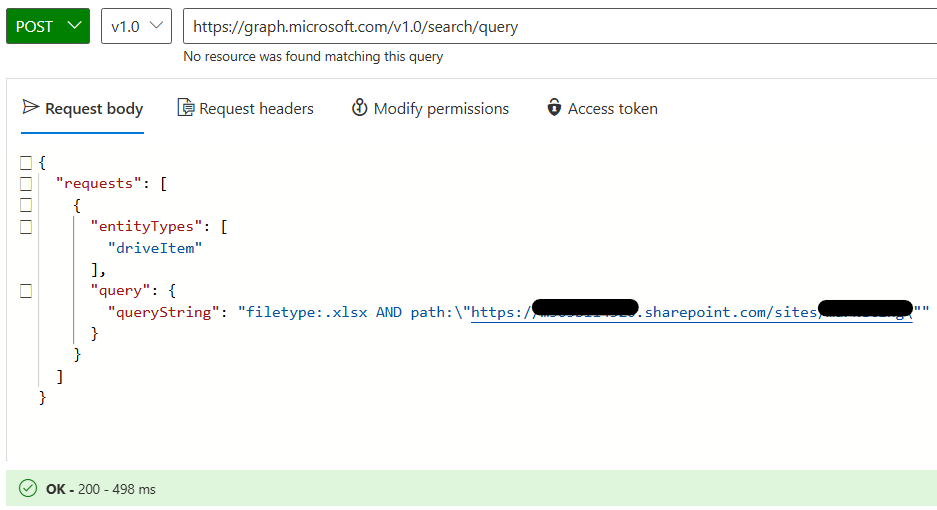Toggle fold box beside inner object brace

26,205
